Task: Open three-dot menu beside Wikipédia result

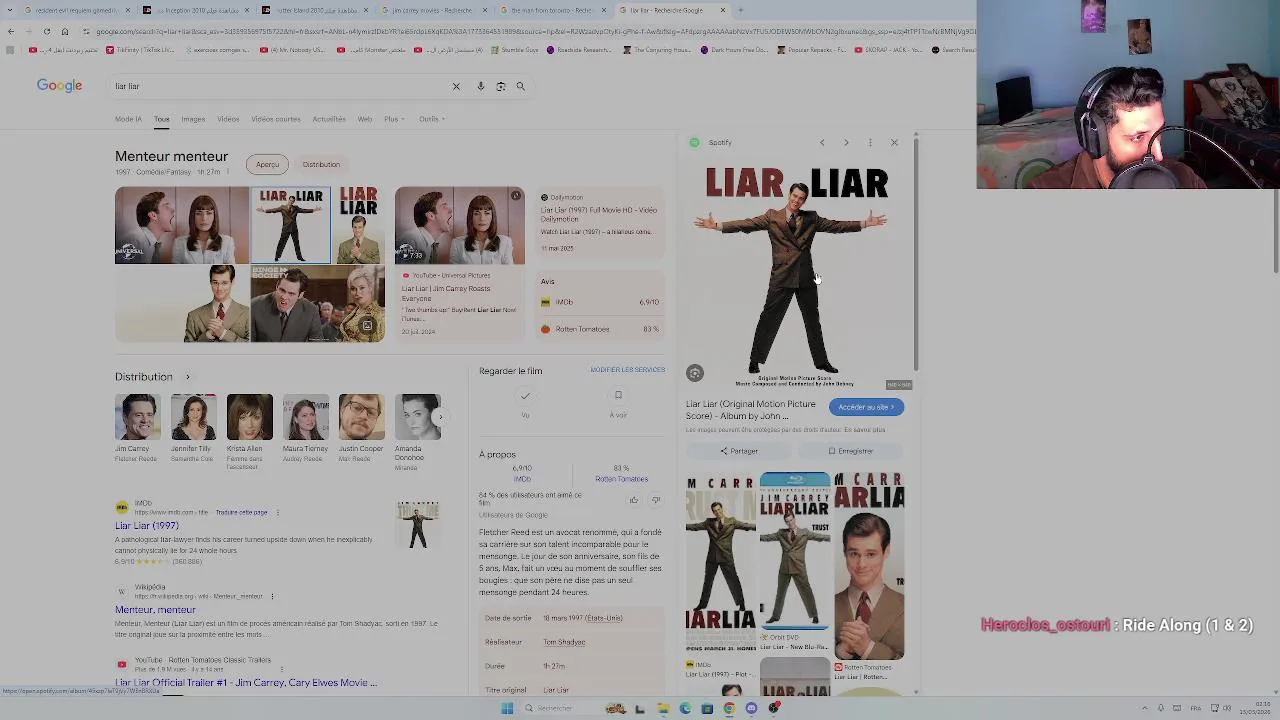Action: pyautogui.click(x=272, y=596)
